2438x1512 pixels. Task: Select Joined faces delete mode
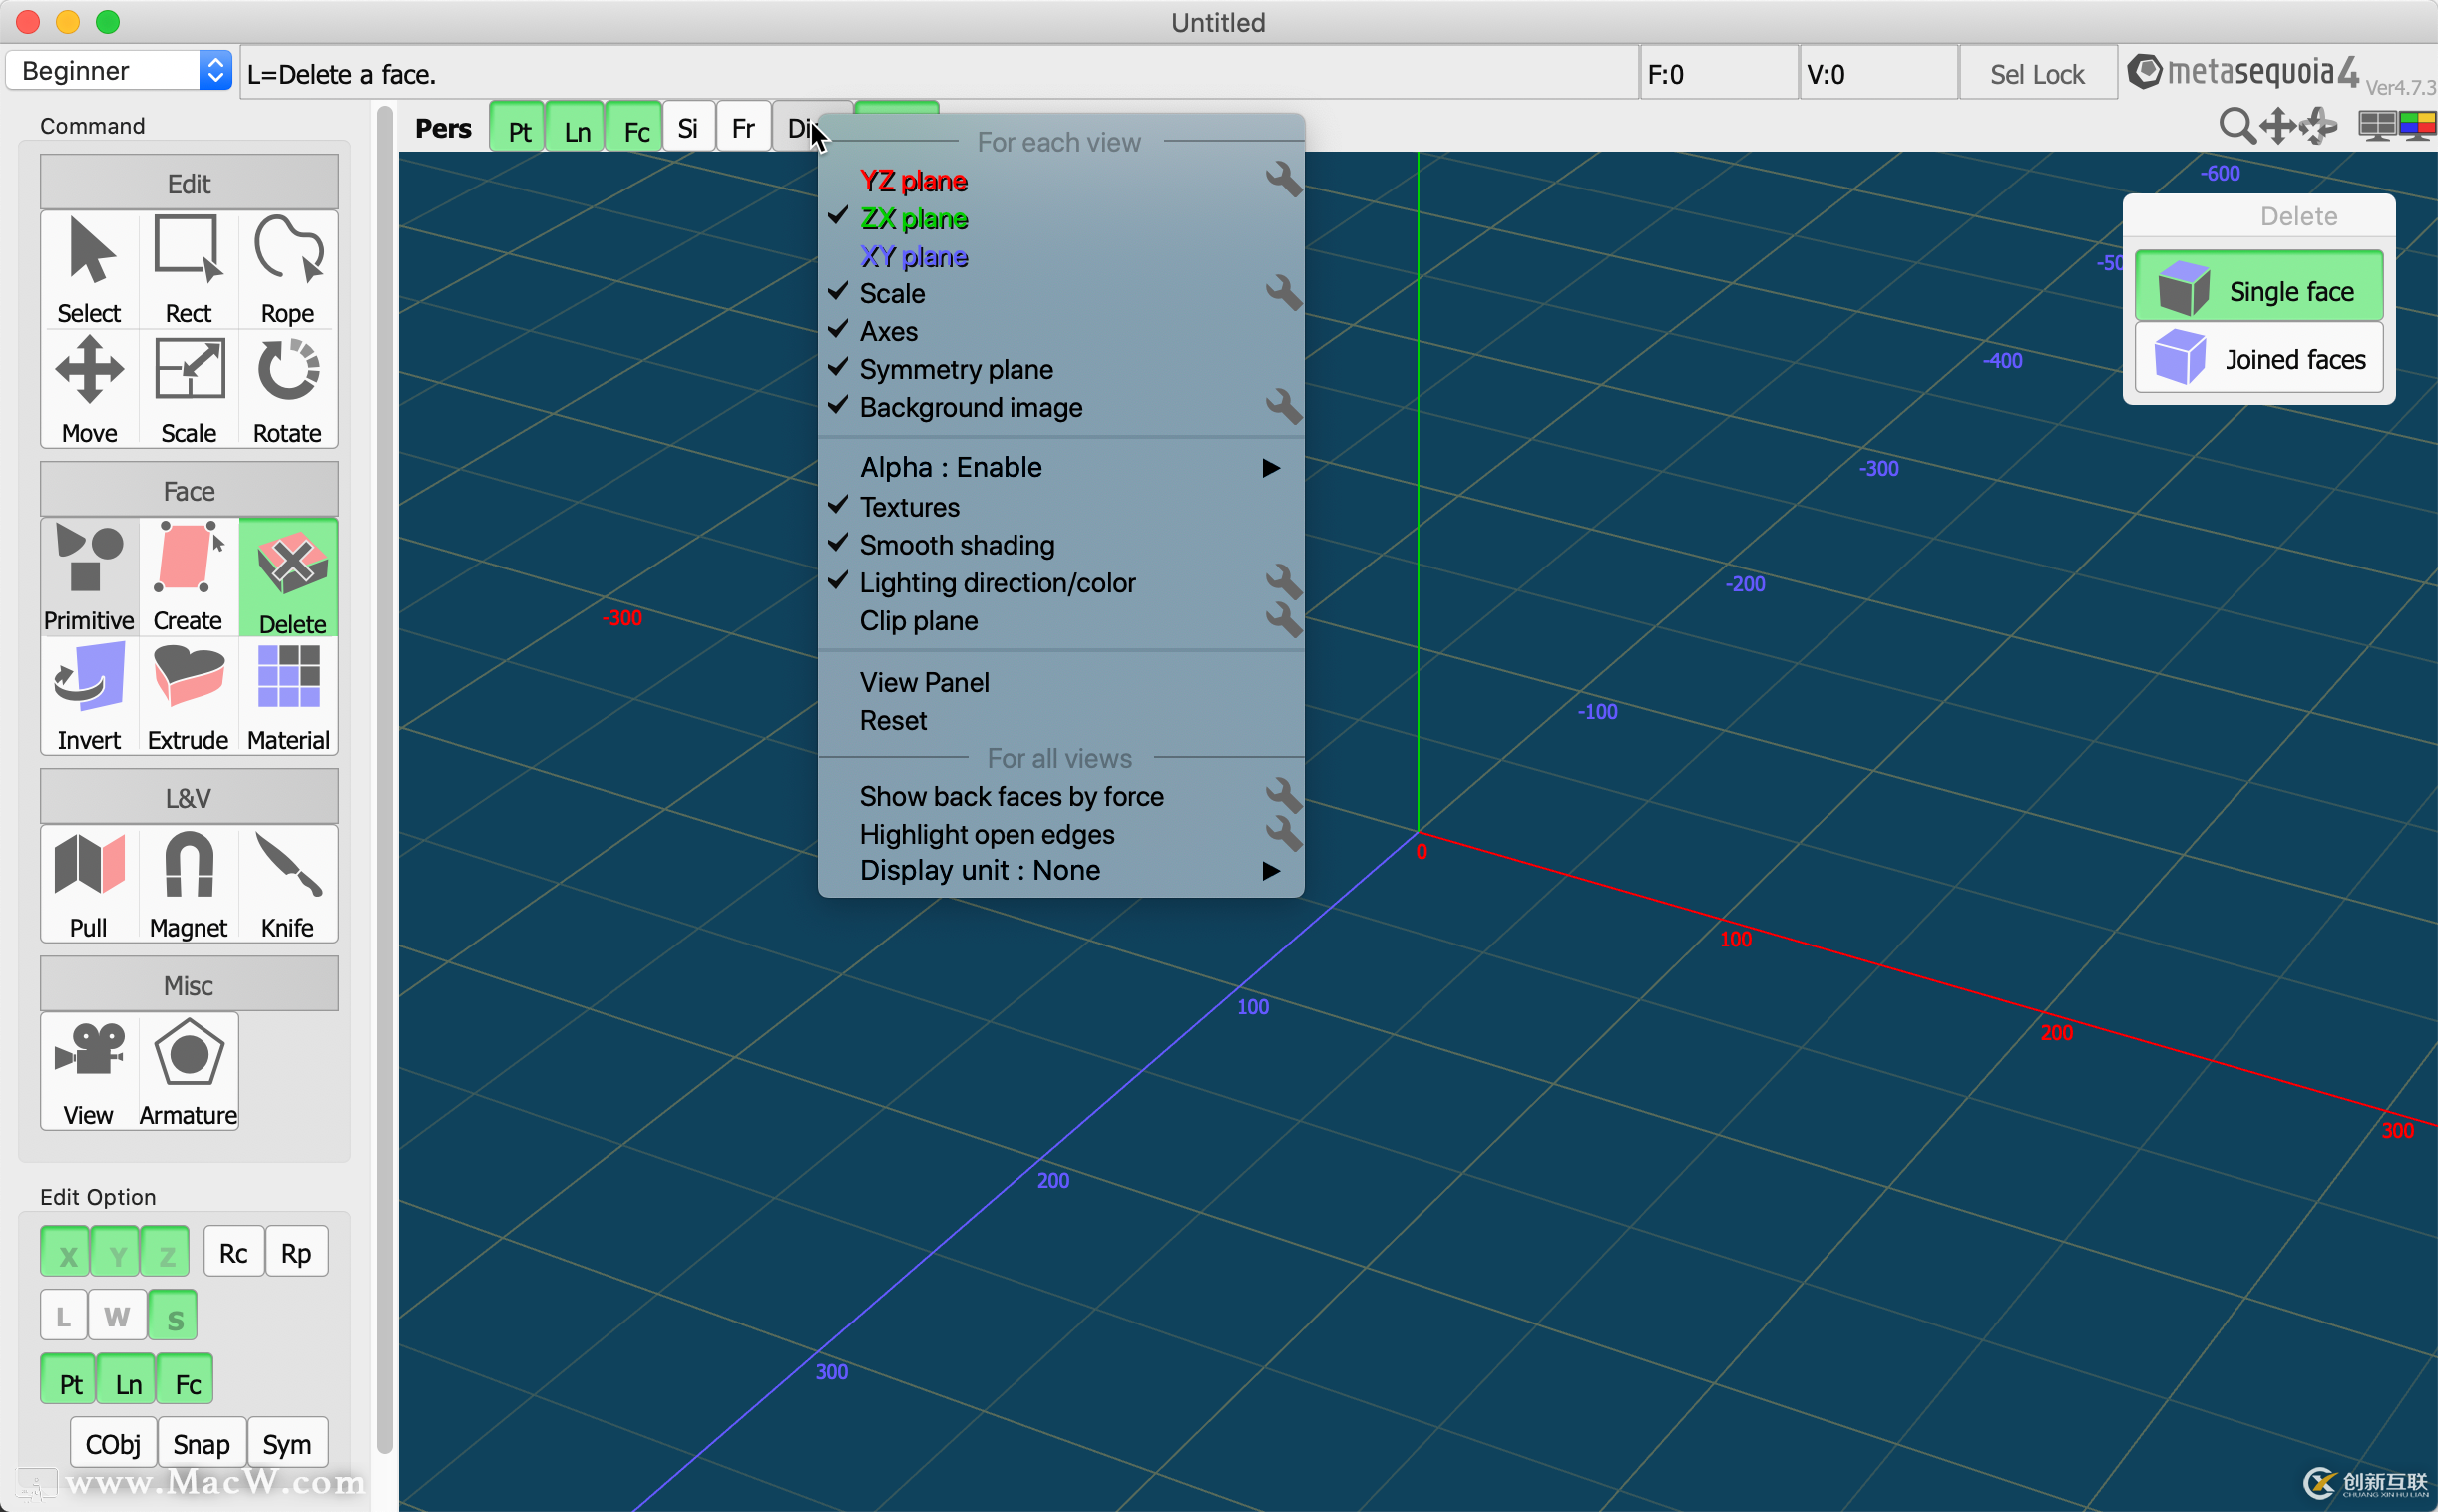pos(2258,359)
